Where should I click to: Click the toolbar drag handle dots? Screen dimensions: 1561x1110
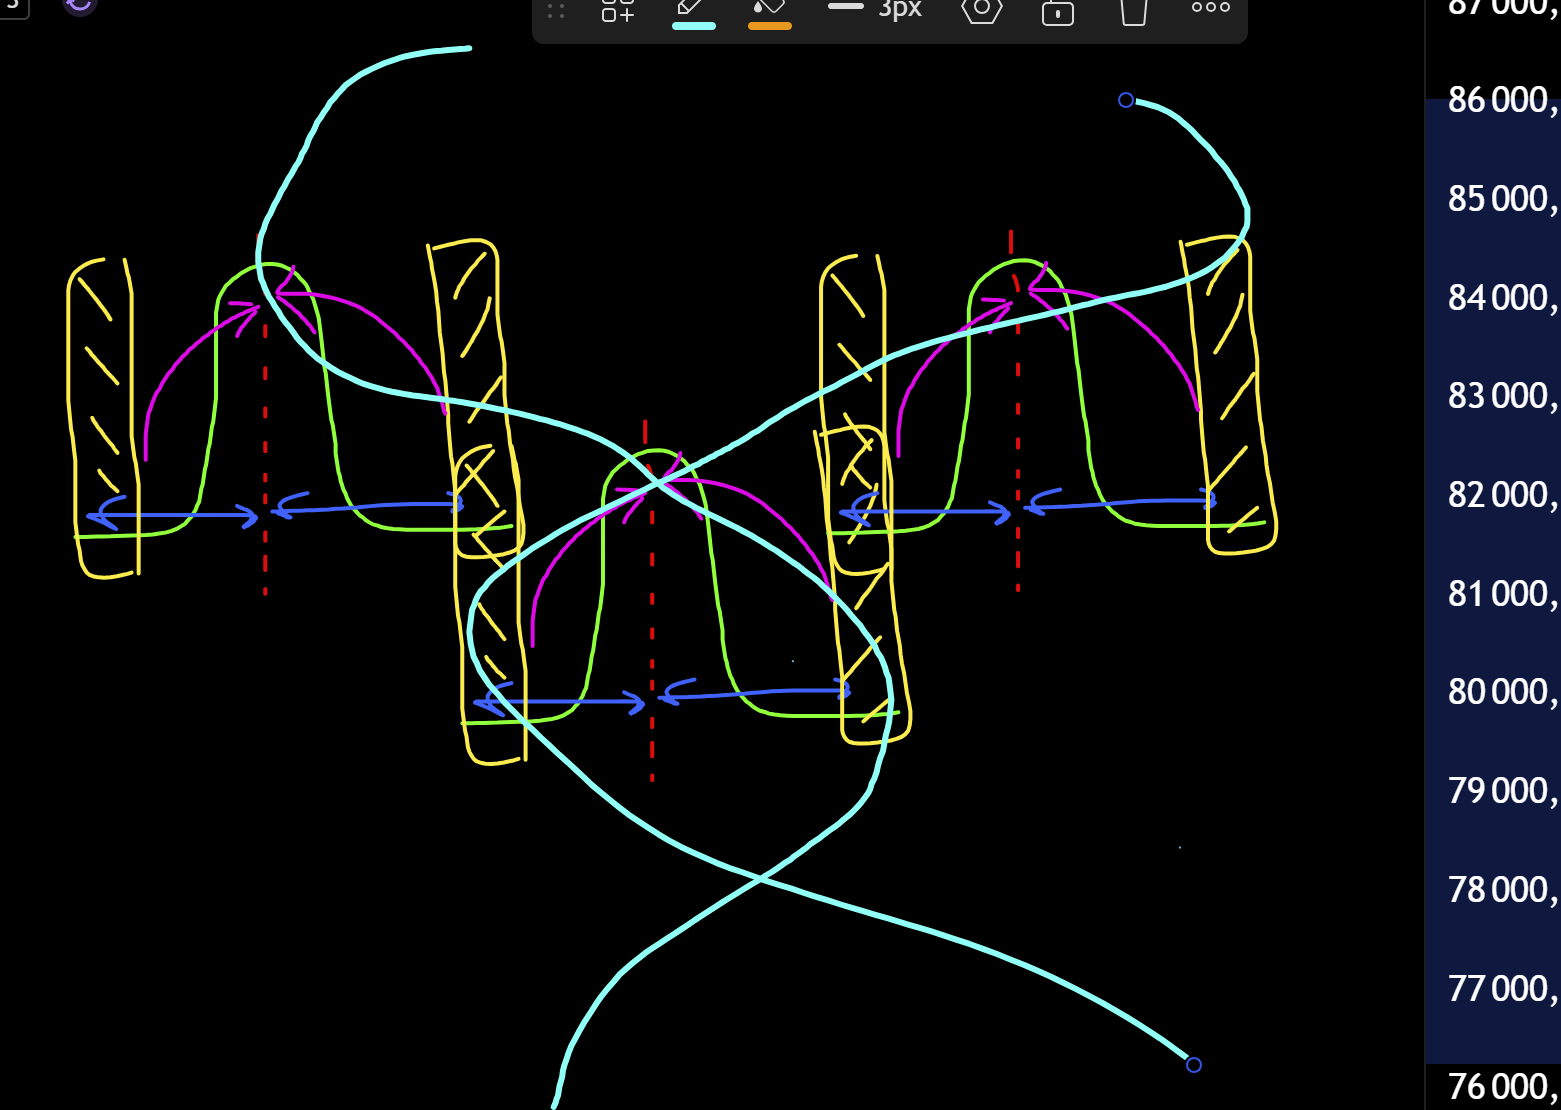point(556,11)
